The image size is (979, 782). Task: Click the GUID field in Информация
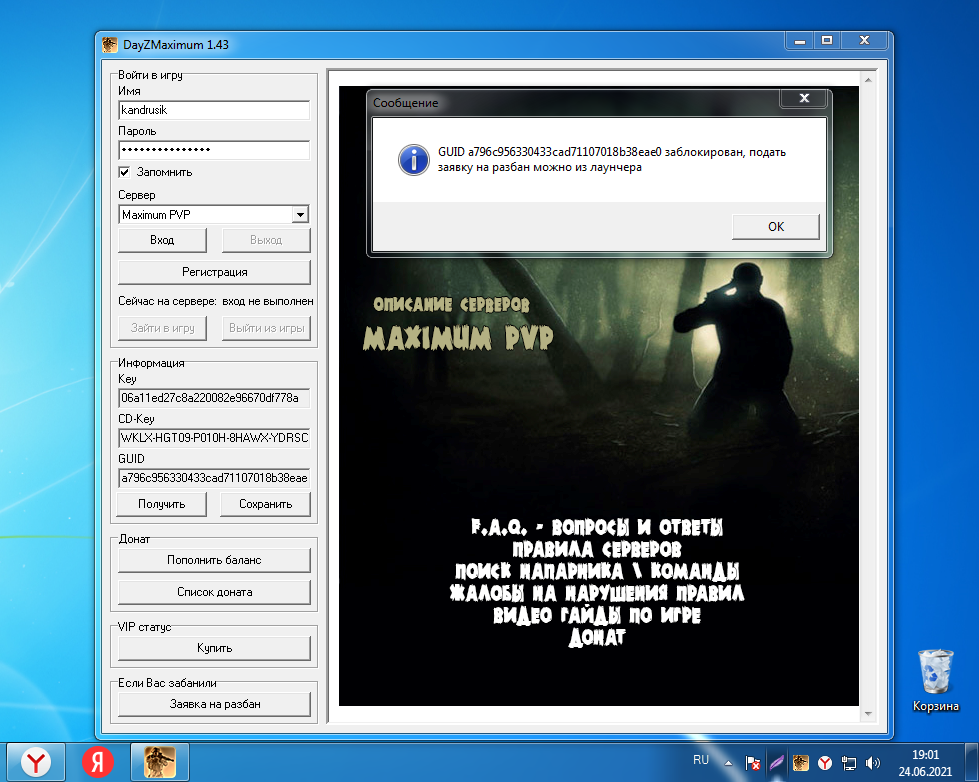[x=214, y=478]
